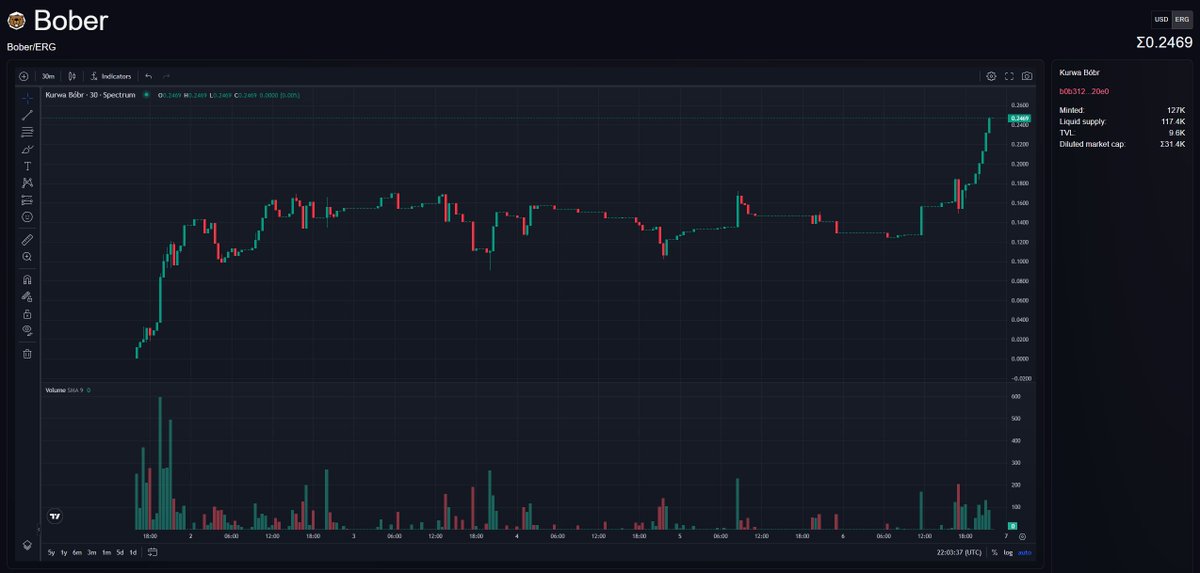Select the ruler measure tool
This screenshot has width=1200, height=573.
tap(27, 240)
